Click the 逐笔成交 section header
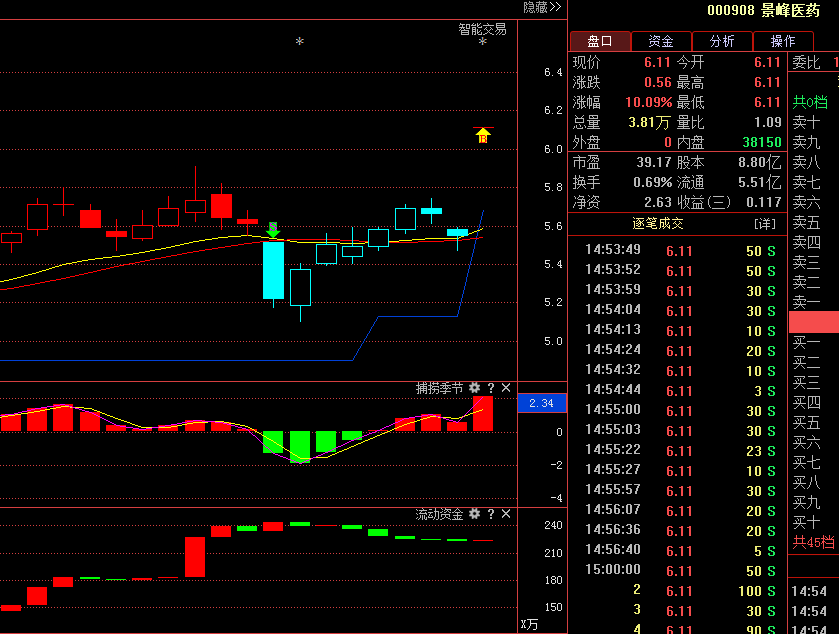Screen dimensions: 839x634 (x=658, y=224)
